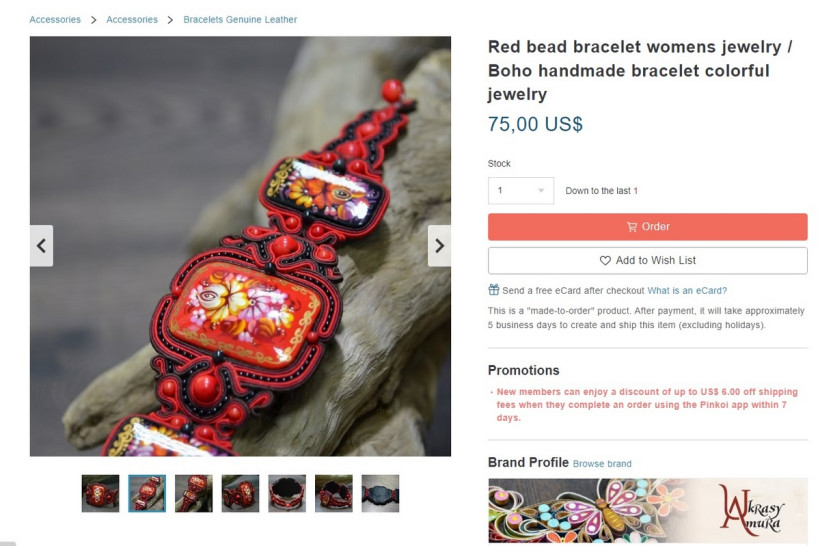Advance to the next product image with the right arrow
Viewport: 820px width, 546px height.
pyautogui.click(x=439, y=246)
